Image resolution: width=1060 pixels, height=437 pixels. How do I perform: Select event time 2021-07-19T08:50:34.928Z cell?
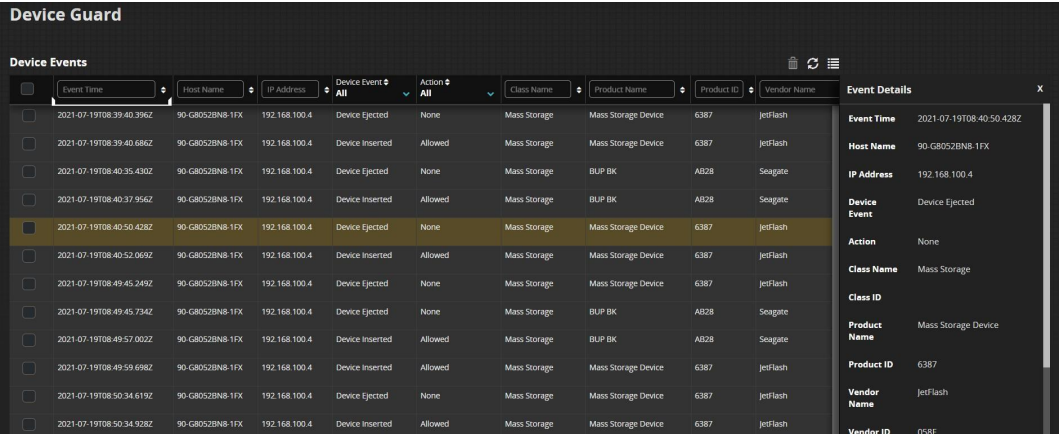click(105, 424)
